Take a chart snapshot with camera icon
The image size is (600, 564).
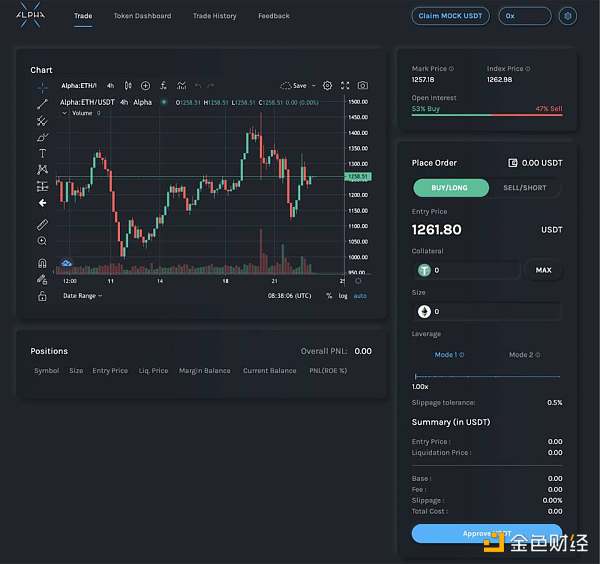click(363, 85)
